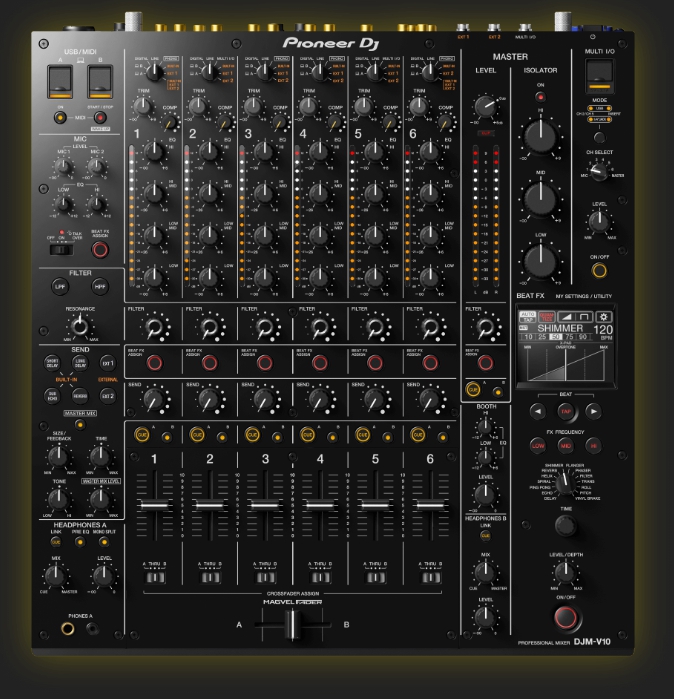Open utility settings gear on Beat FX display
Viewport: 674px width, 699px height.
pos(604,317)
